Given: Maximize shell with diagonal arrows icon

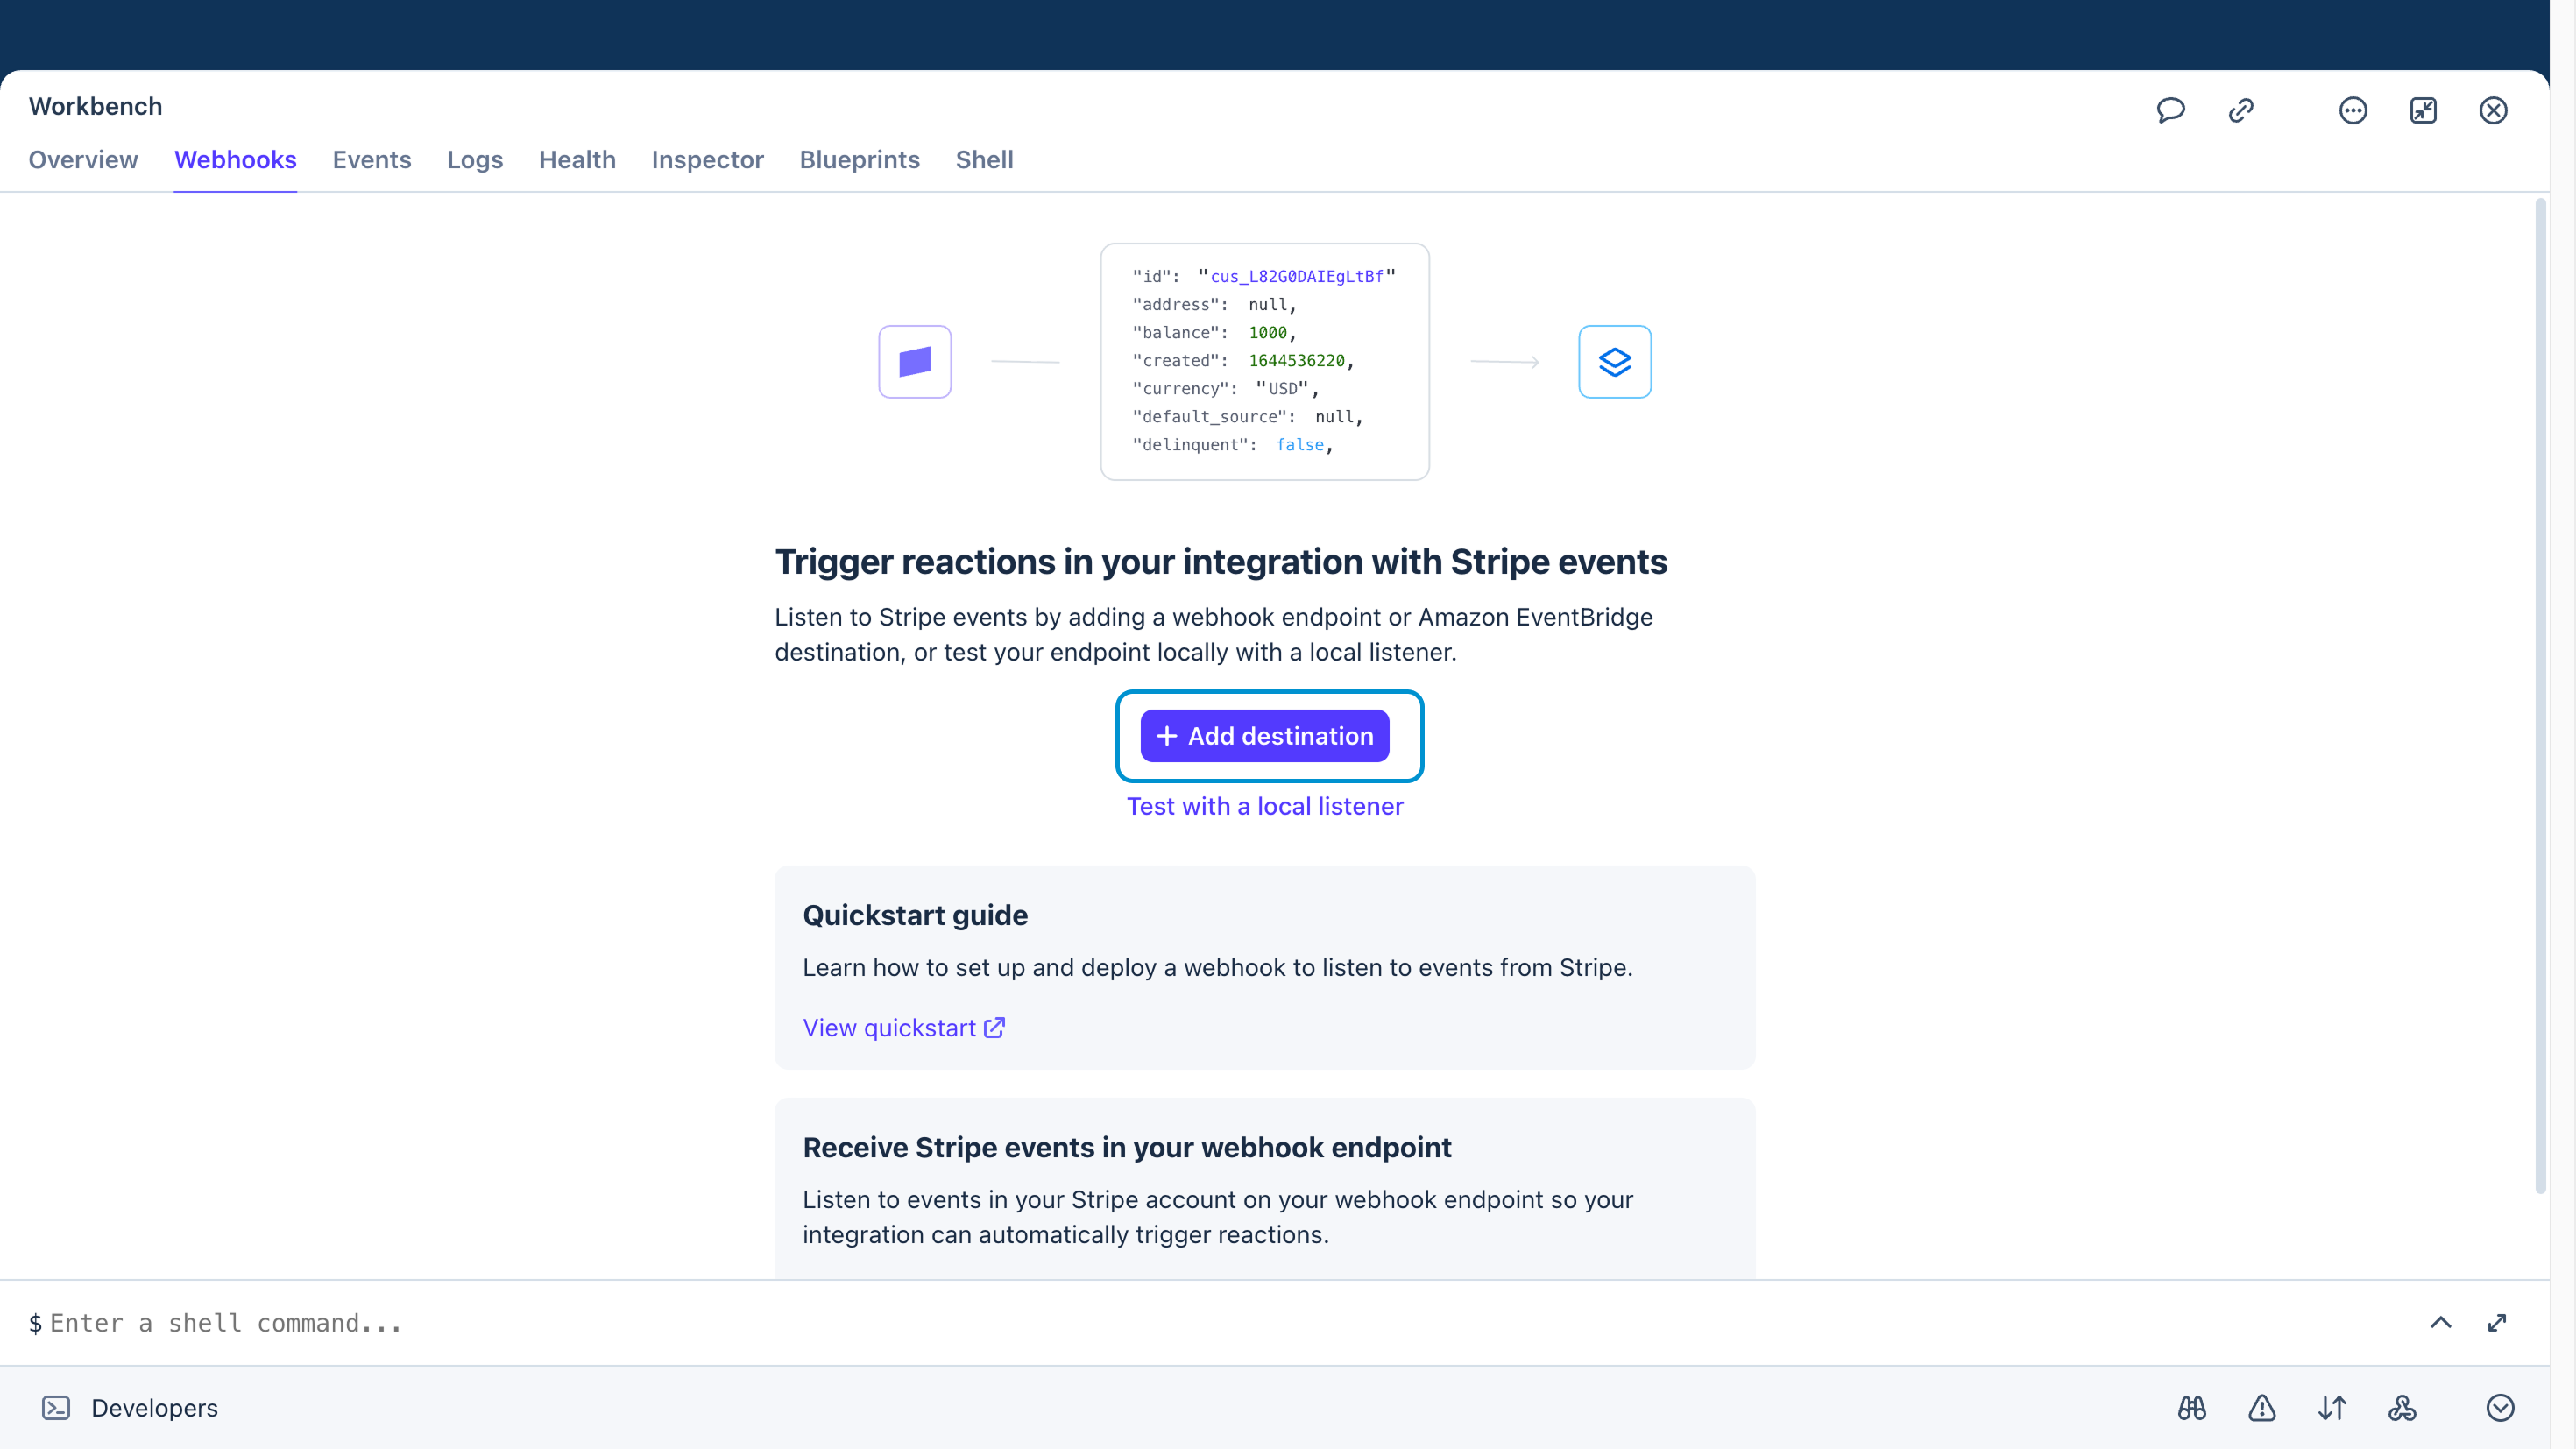Looking at the screenshot, I should pyautogui.click(x=2497, y=1322).
